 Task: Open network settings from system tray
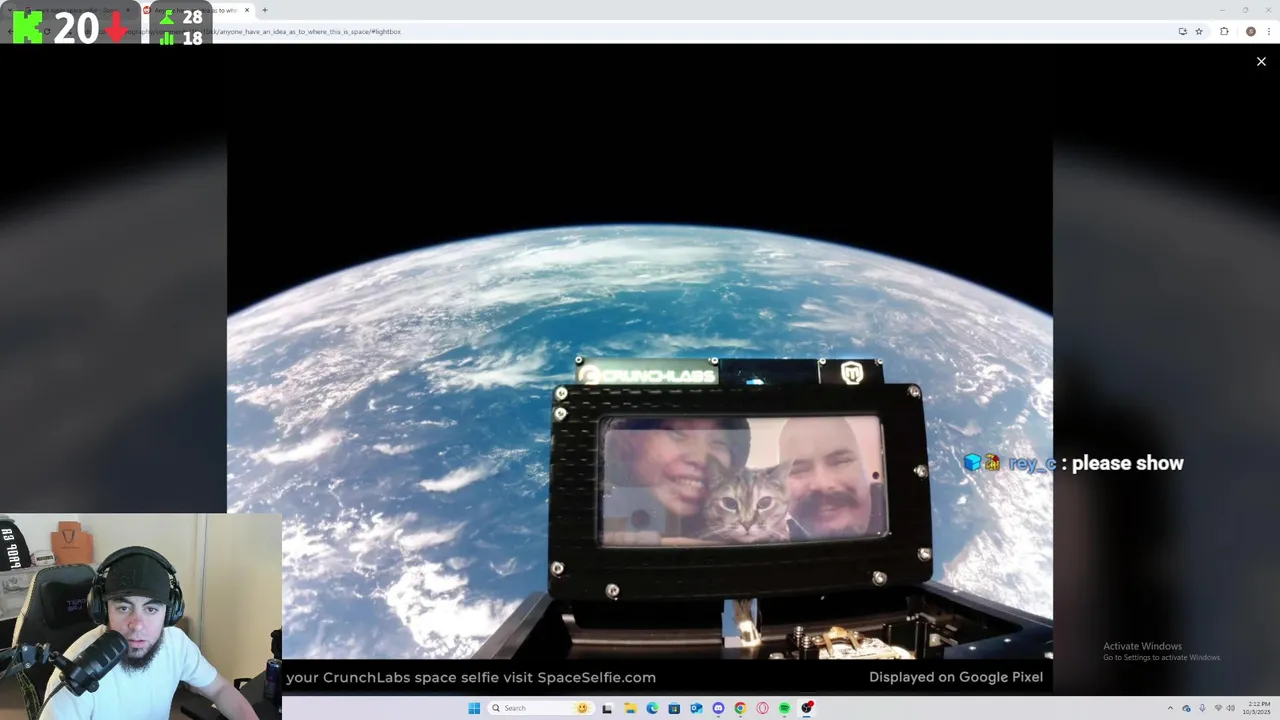coord(1218,708)
